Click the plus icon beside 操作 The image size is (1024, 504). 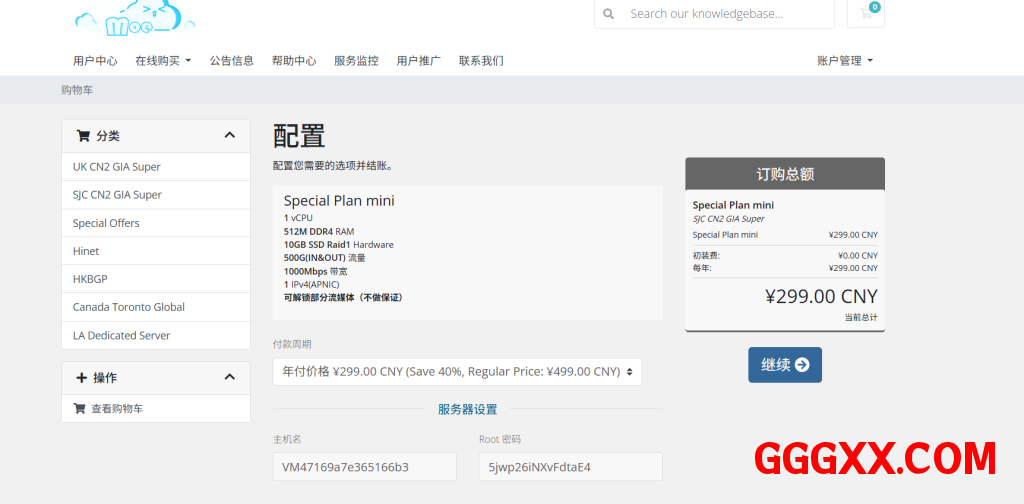(x=82, y=378)
